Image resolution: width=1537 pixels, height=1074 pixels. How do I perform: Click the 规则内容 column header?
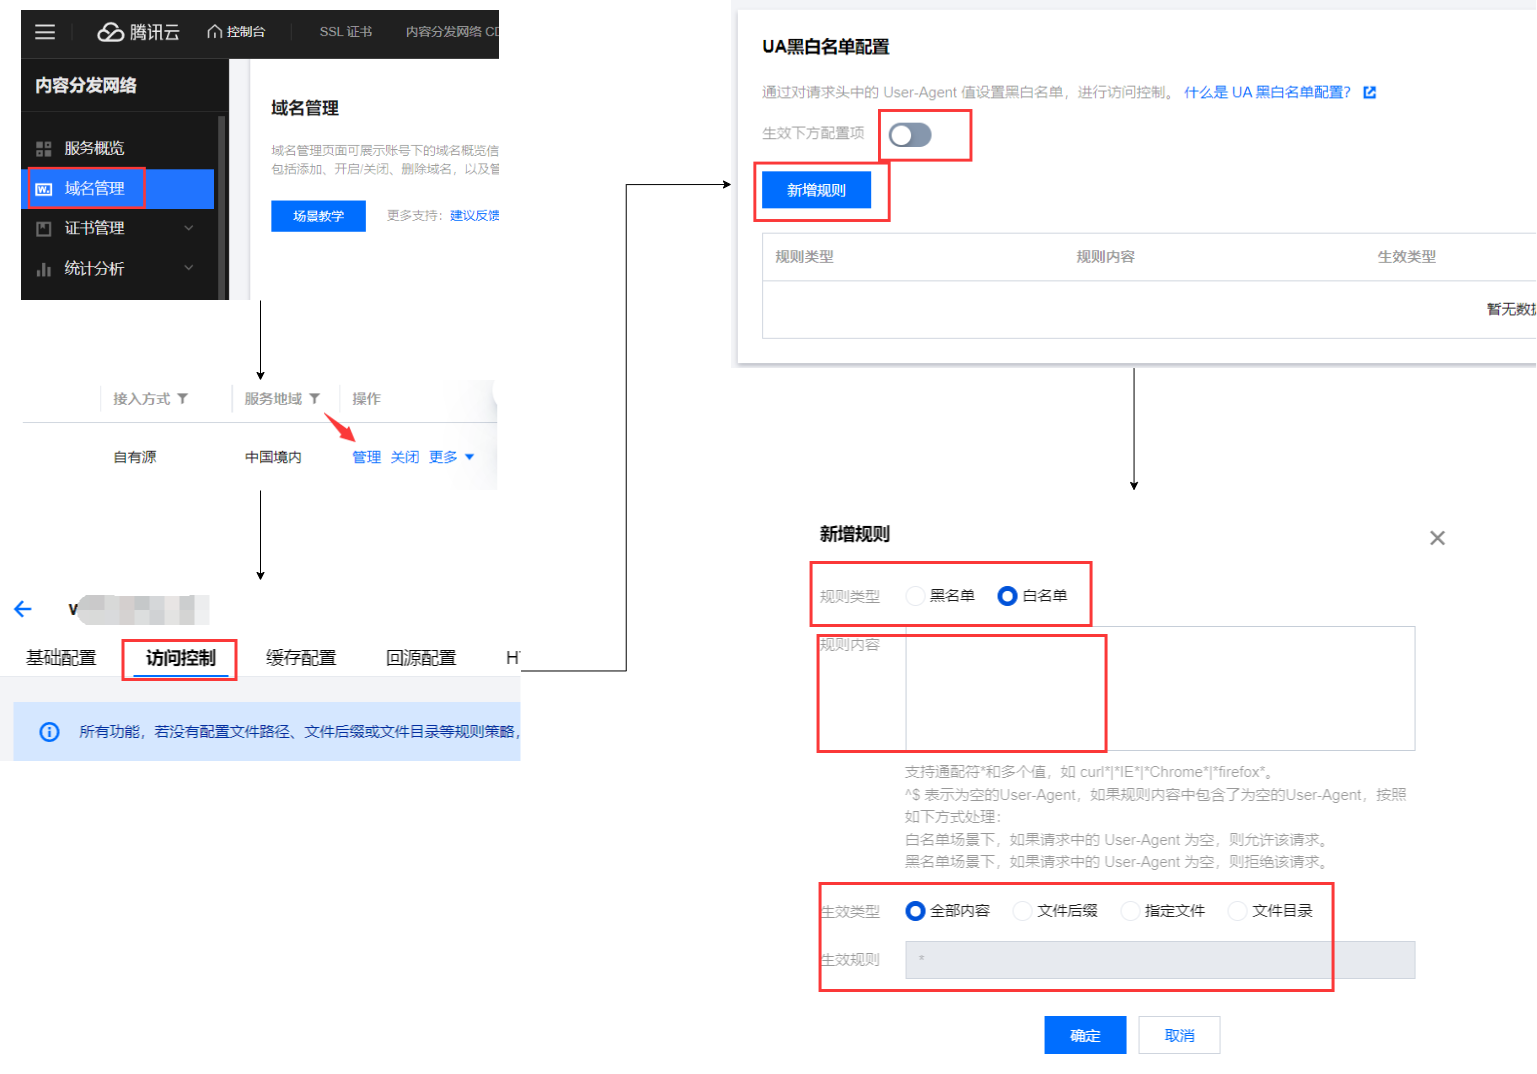pyautogui.click(x=1105, y=257)
